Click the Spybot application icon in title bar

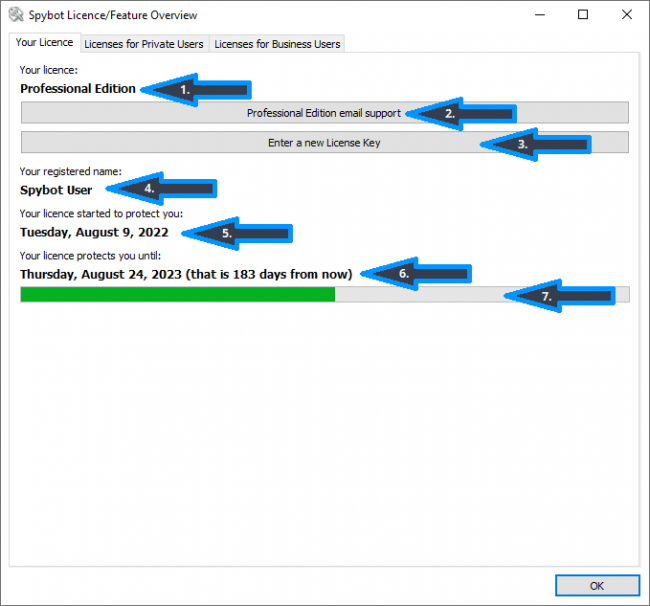tap(16, 15)
